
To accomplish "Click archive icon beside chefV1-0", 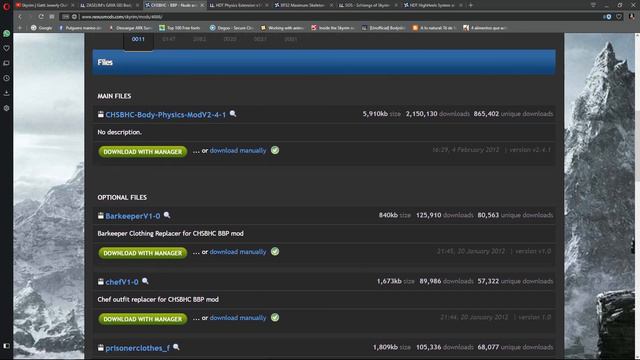I will point(100,282).
